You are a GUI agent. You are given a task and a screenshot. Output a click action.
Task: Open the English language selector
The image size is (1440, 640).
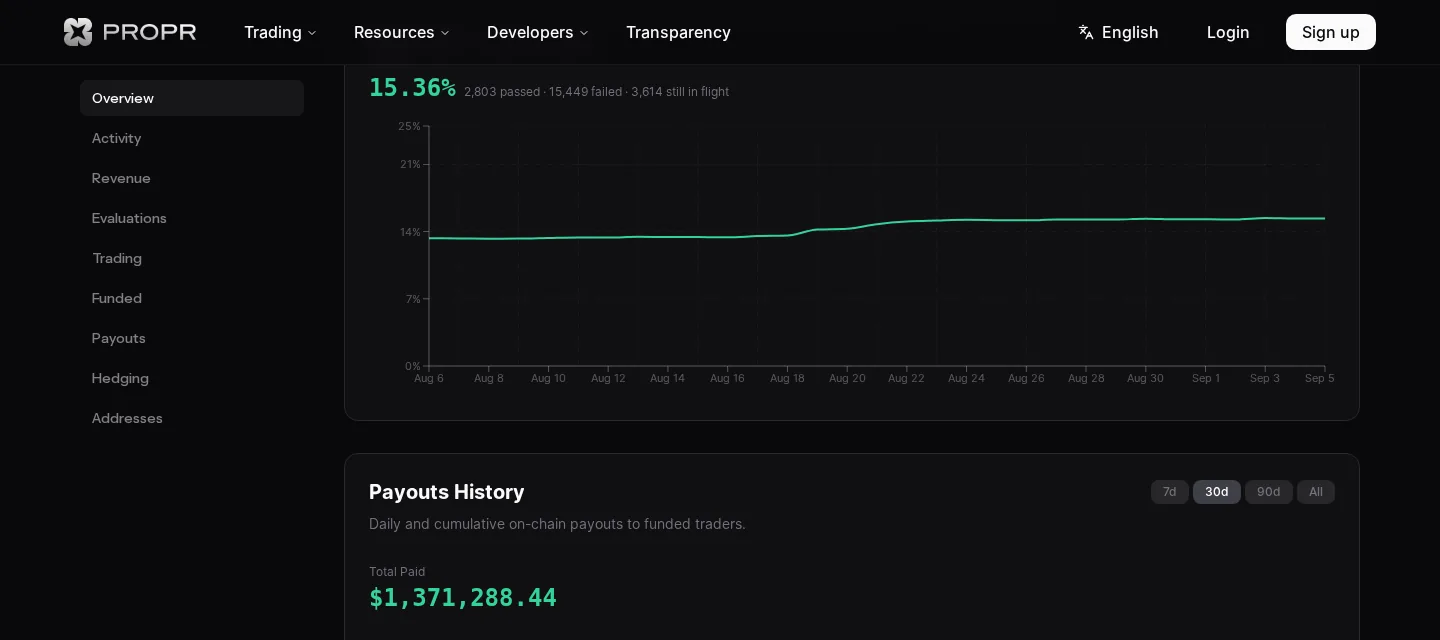[1118, 32]
